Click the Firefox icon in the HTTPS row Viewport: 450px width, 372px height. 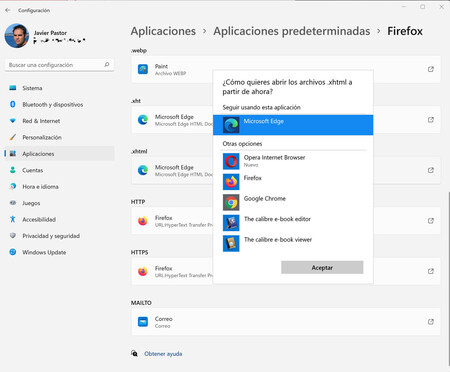[x=143, y=271]
